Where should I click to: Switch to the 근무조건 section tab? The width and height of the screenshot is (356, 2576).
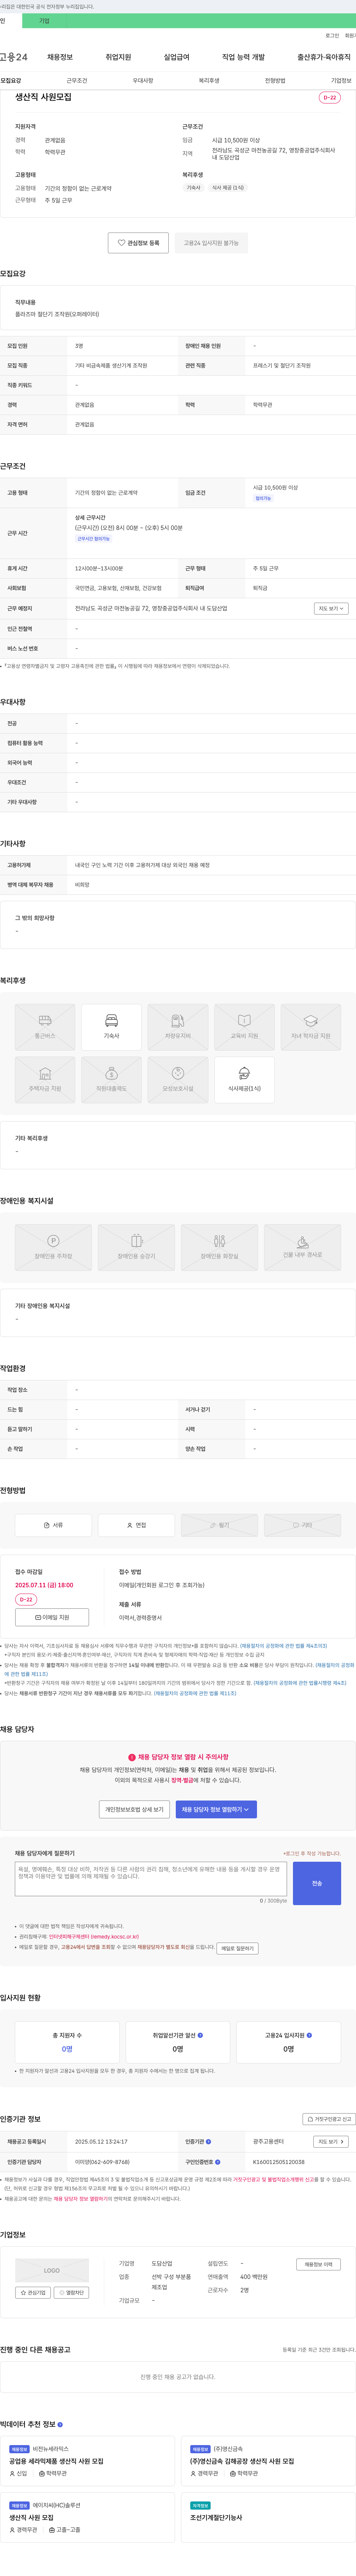[77, 80]
